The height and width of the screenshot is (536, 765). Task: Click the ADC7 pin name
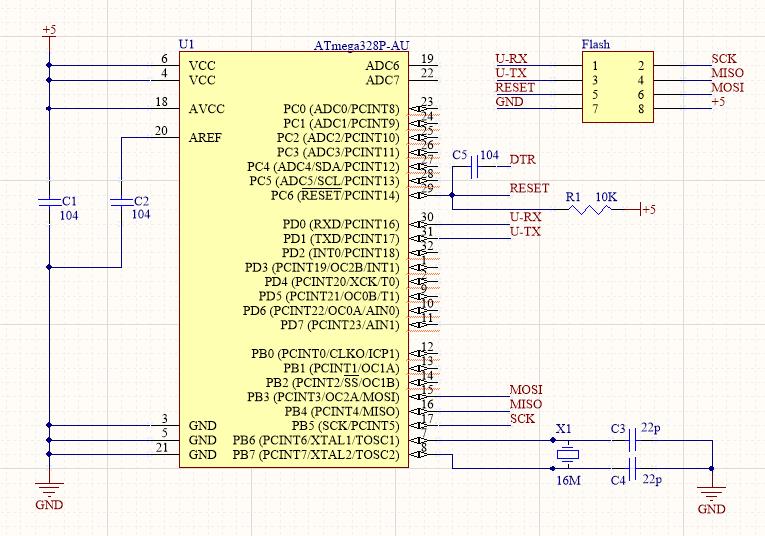[382, 80]
